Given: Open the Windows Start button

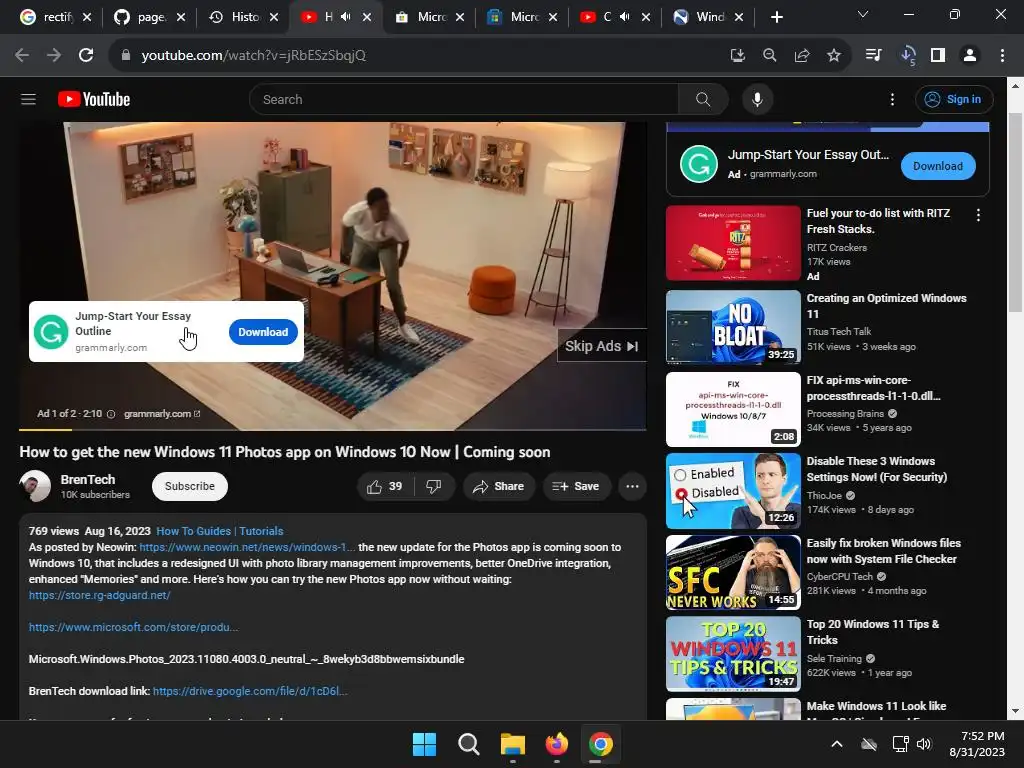Looking at the screenshot, I should tap(424, 744).
